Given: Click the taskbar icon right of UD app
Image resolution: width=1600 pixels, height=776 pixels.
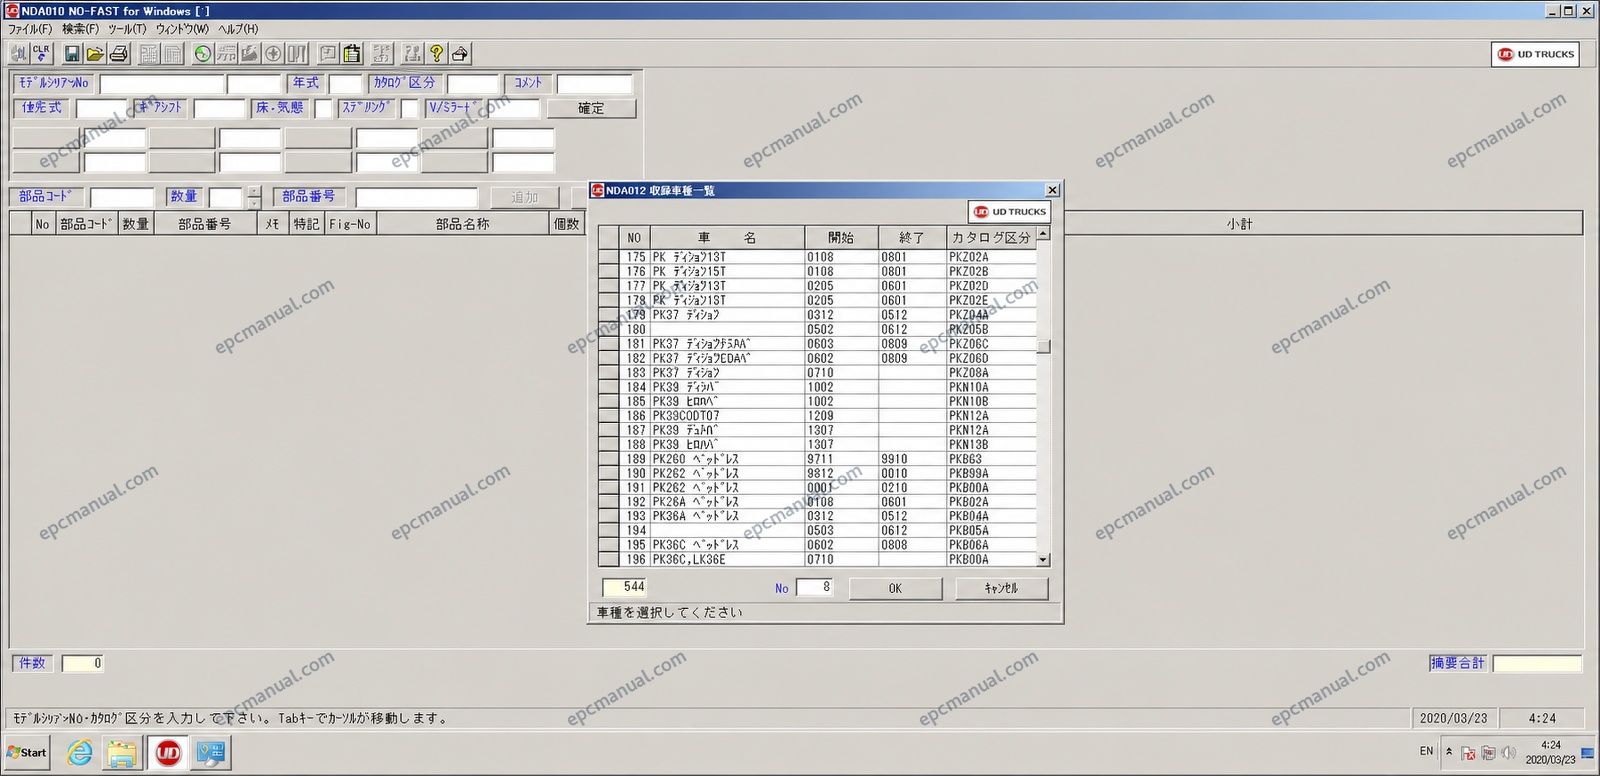Looking at the screenshot, I should (211, 753).
